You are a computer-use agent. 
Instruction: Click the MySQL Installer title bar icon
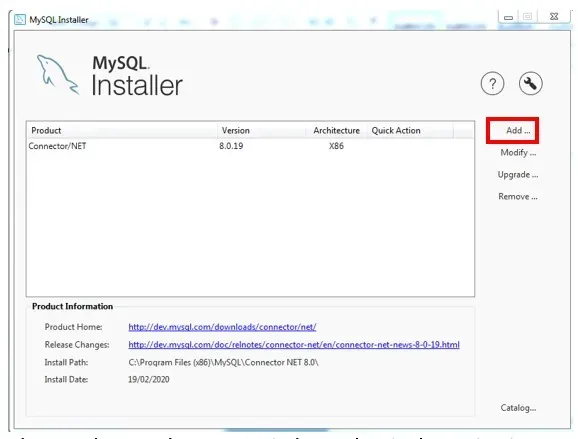coord(20,19)
